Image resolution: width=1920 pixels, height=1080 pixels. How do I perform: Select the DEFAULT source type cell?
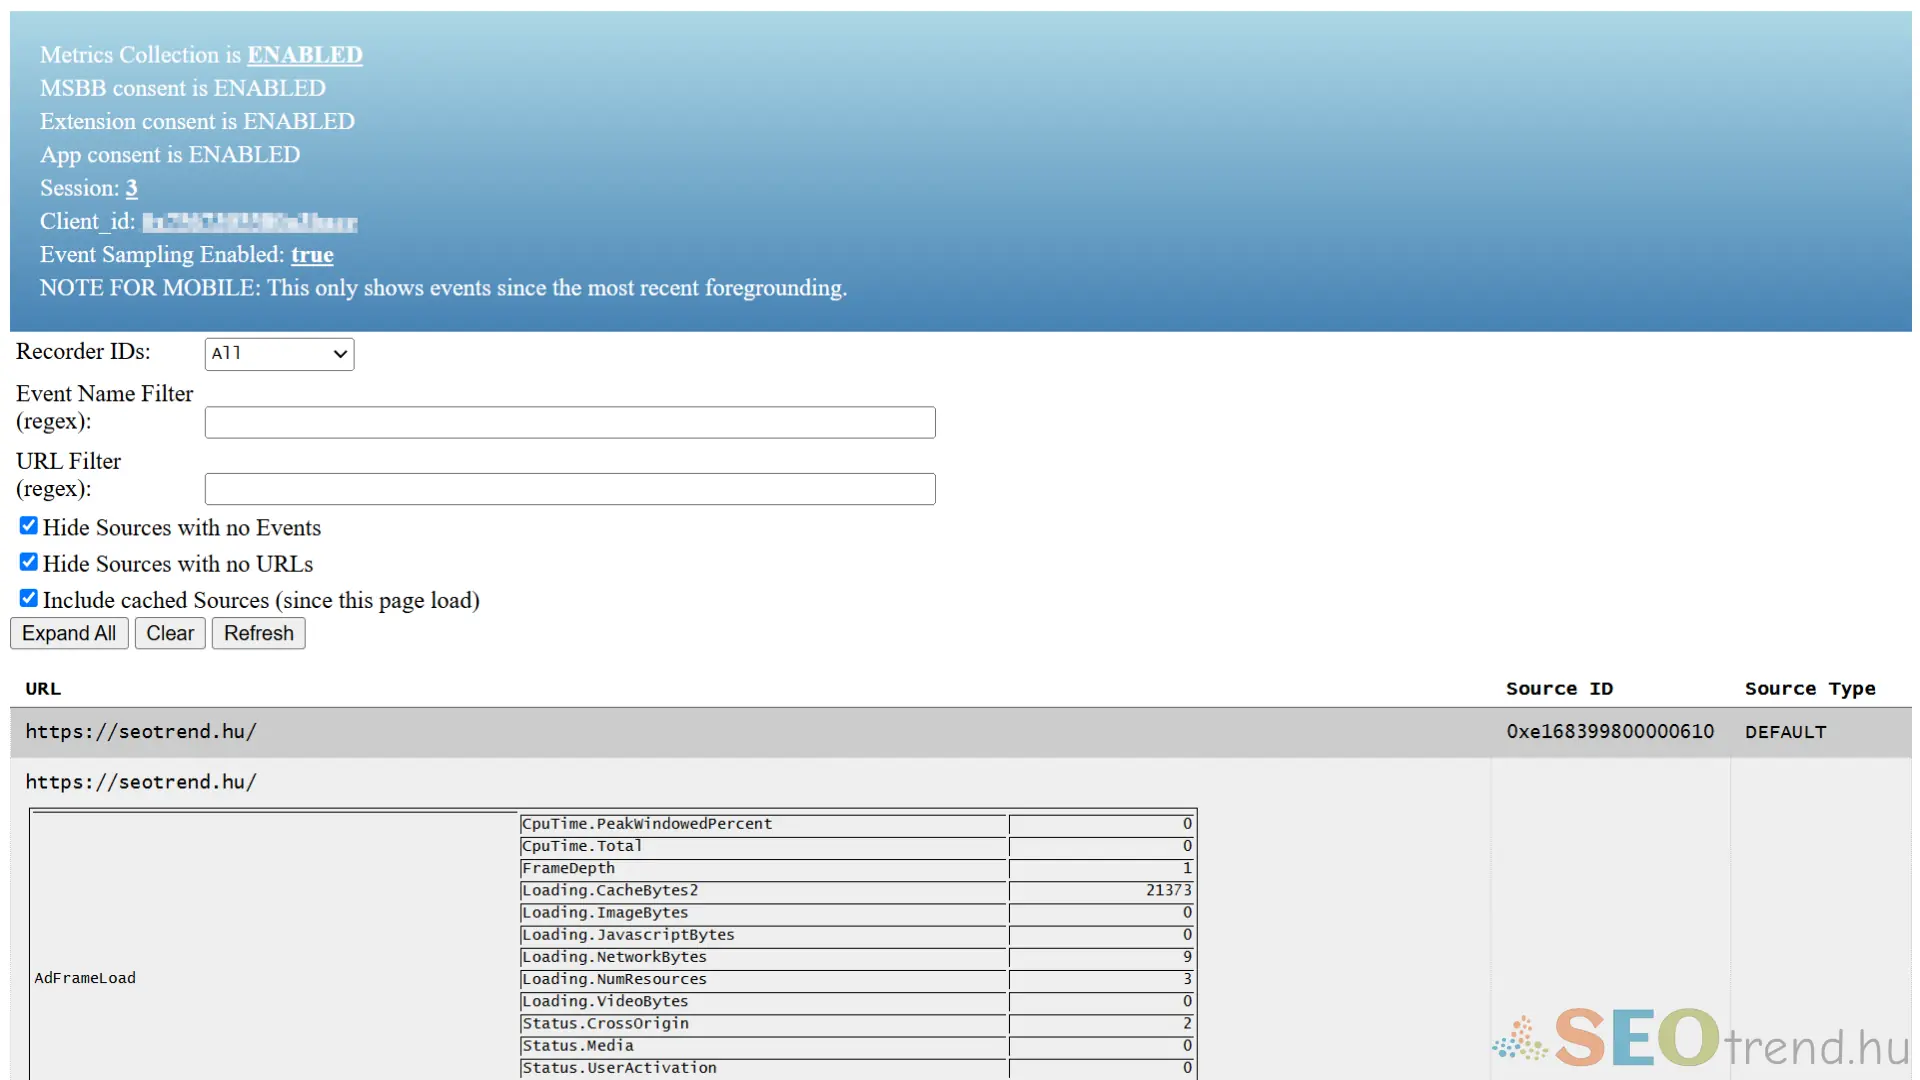pos(1786,732)
